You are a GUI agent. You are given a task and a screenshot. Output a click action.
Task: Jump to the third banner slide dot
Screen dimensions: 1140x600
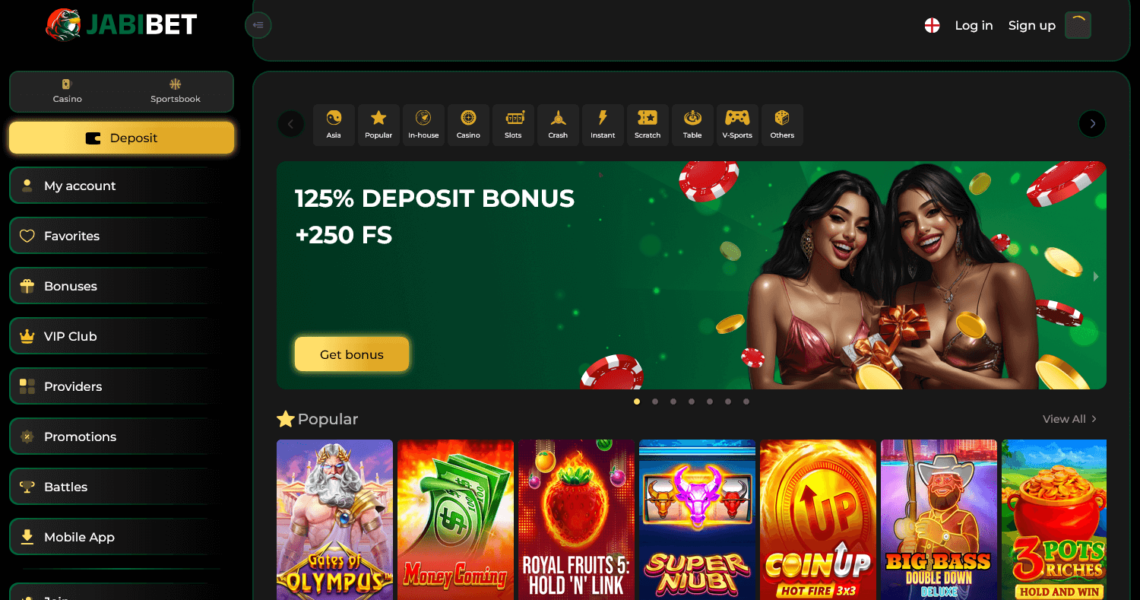pyautogui.click(x=673, y=401)
